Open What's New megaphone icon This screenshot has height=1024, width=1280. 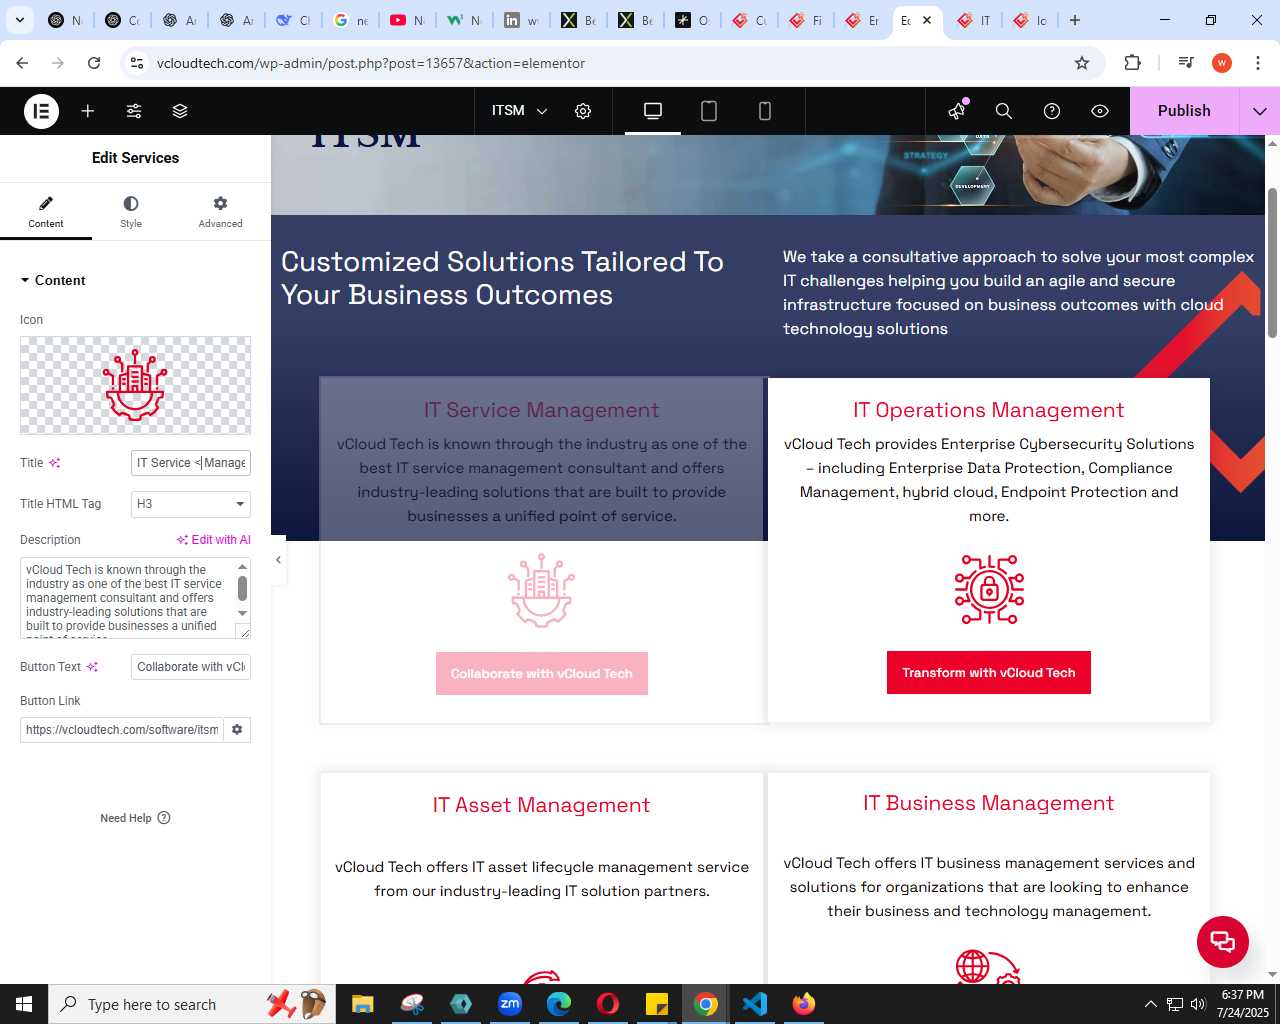pyautogui.click(x=957, y=111)
